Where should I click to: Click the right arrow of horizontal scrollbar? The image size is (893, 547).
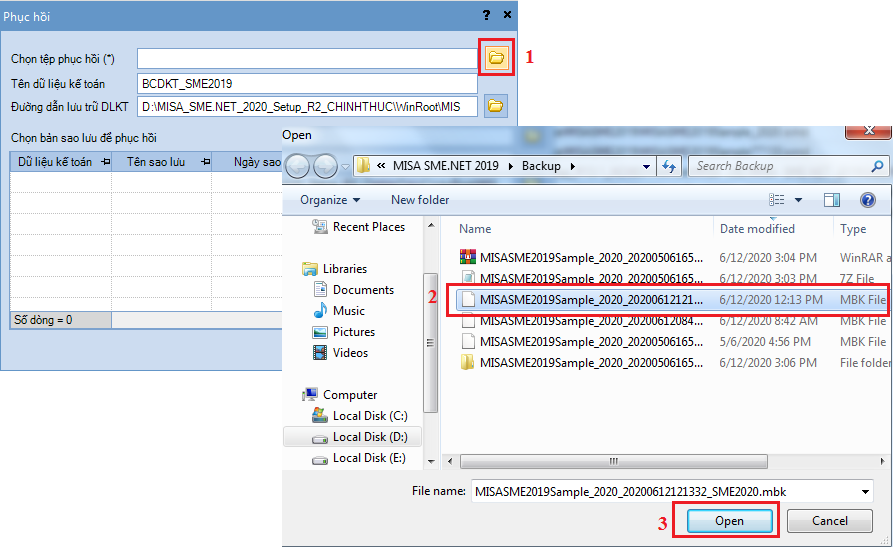click(x=882, y=461)
